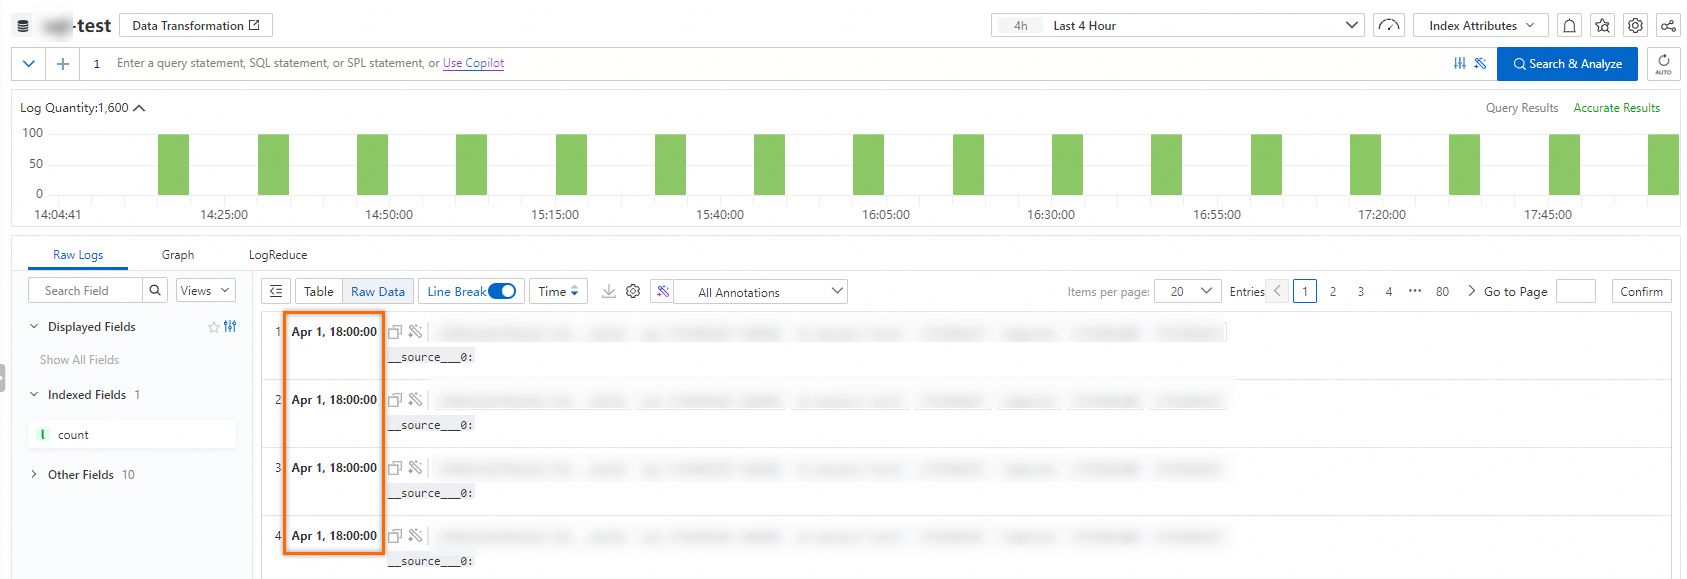Open Data Transformation
1687x579 pixels.
pos(196,25)
